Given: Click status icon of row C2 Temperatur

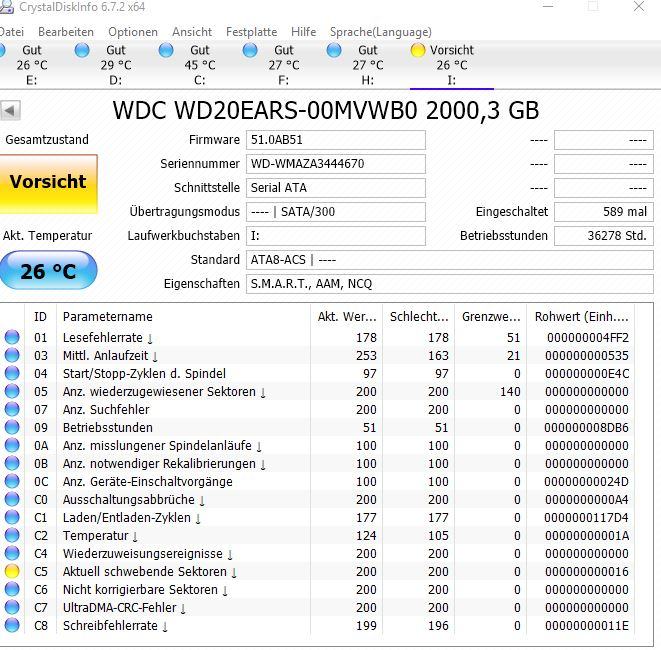Looking at the screenshot, I should click(12, 536).
